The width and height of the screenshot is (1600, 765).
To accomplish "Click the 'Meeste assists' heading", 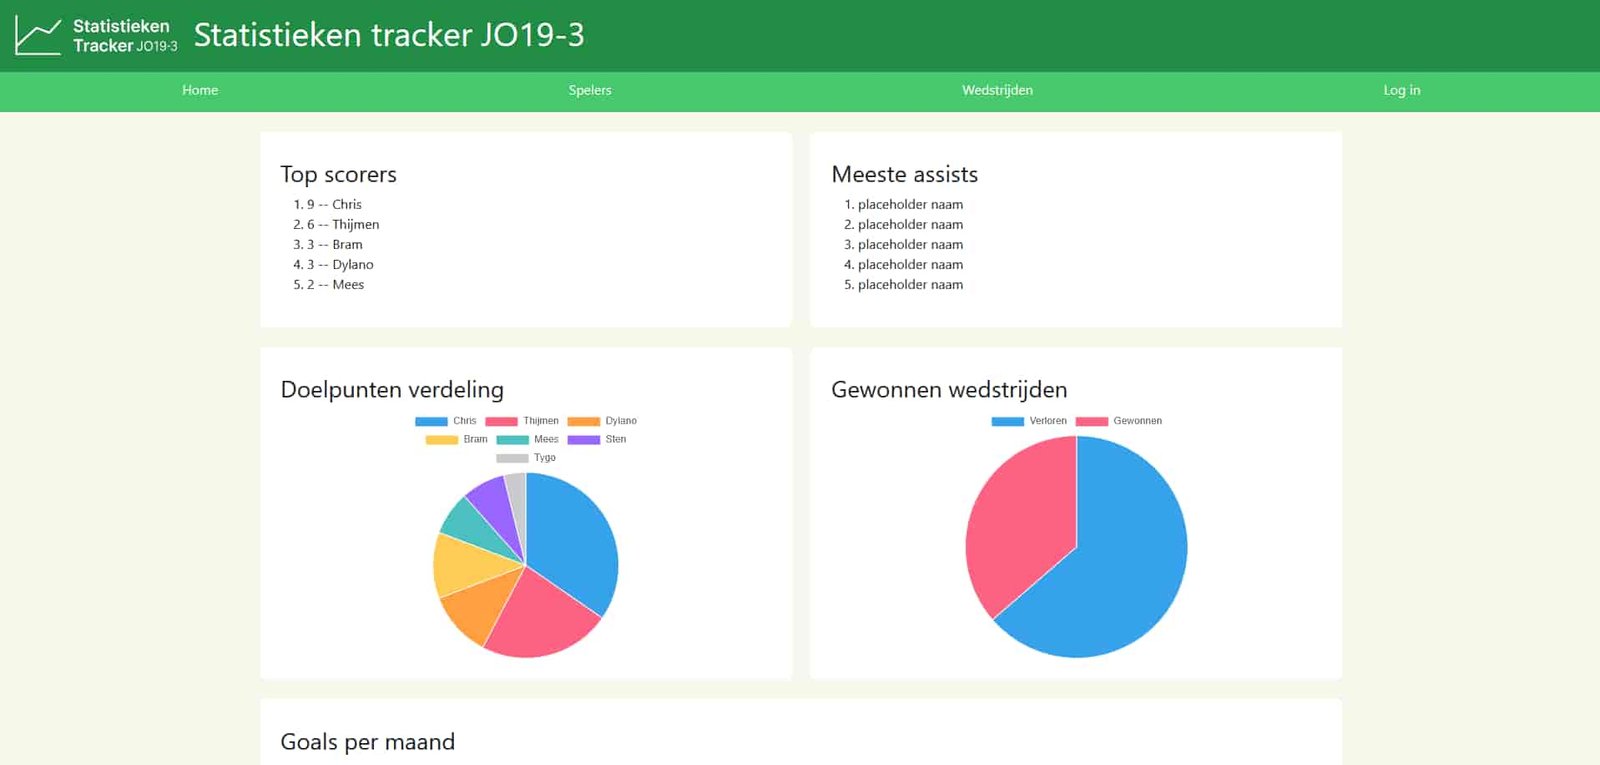I will (904, 174).
